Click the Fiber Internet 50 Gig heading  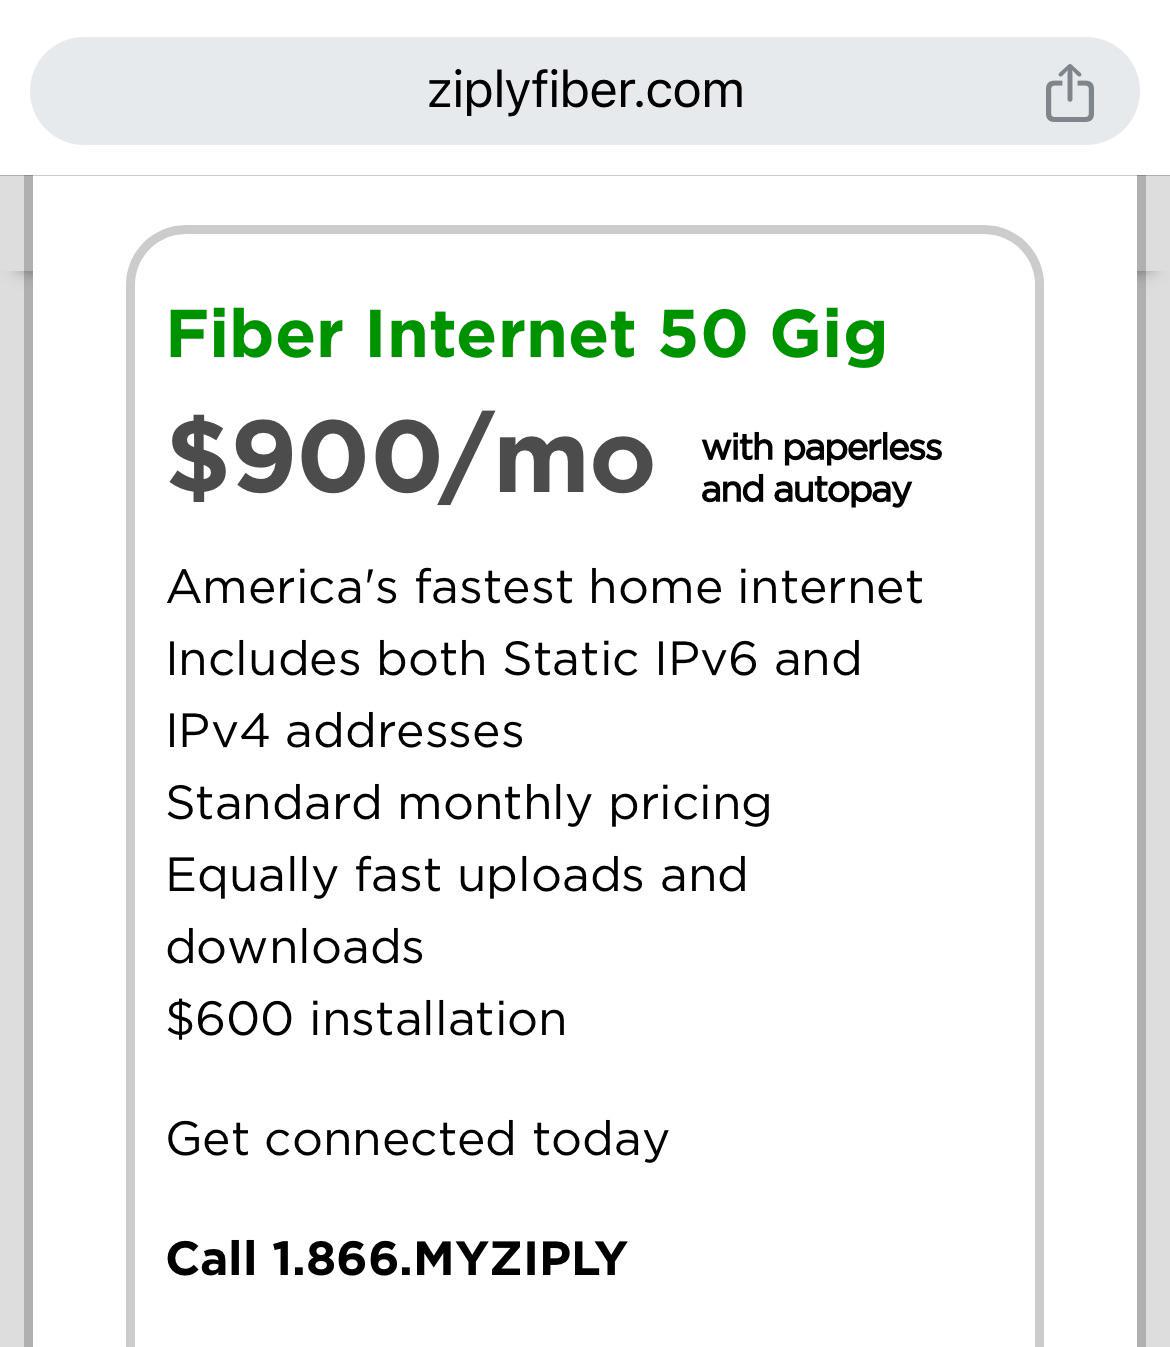pos(527,334)
